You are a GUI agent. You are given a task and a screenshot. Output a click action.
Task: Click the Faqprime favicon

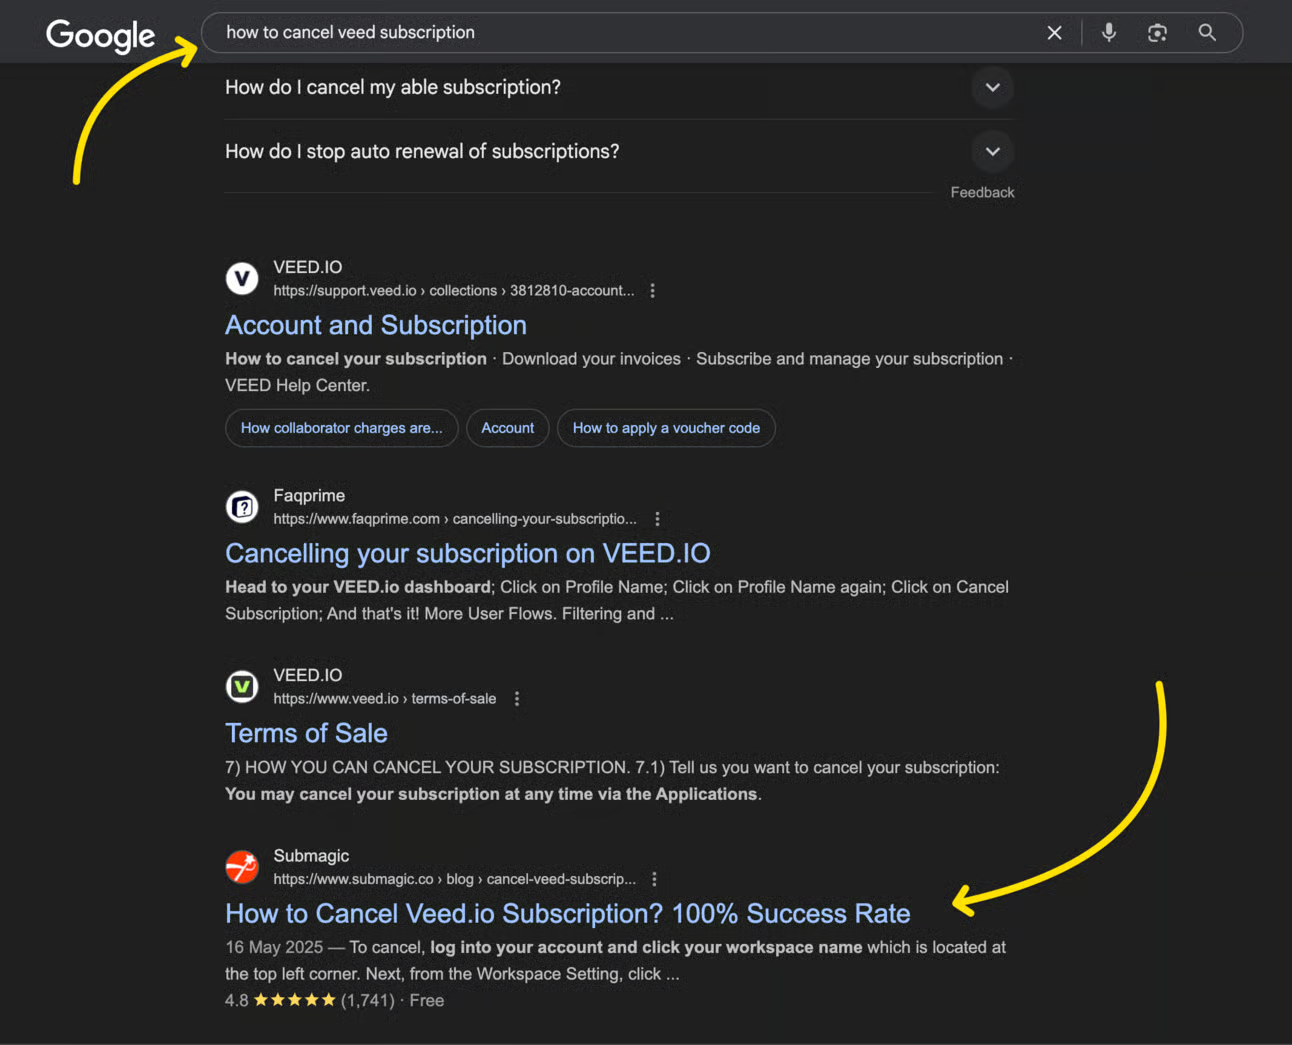tap(242, 507)
